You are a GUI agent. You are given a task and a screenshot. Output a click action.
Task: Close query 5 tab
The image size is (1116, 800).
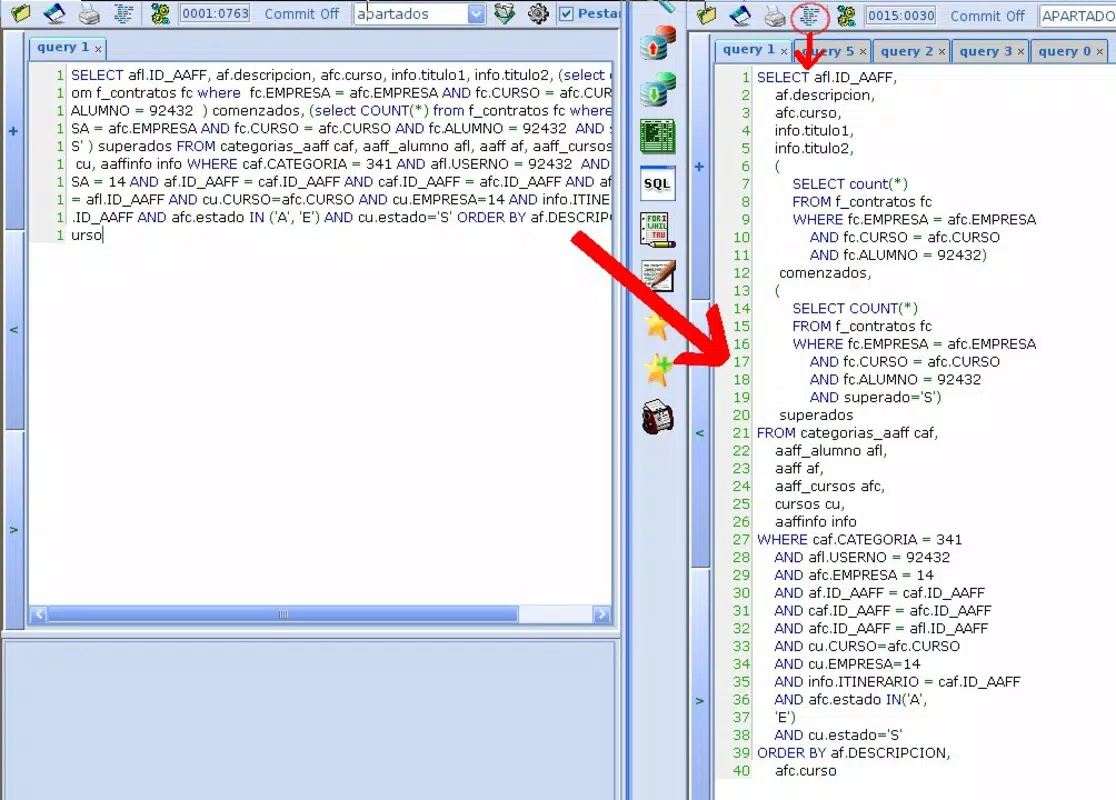pyautogui.click(x=863, y=52)
